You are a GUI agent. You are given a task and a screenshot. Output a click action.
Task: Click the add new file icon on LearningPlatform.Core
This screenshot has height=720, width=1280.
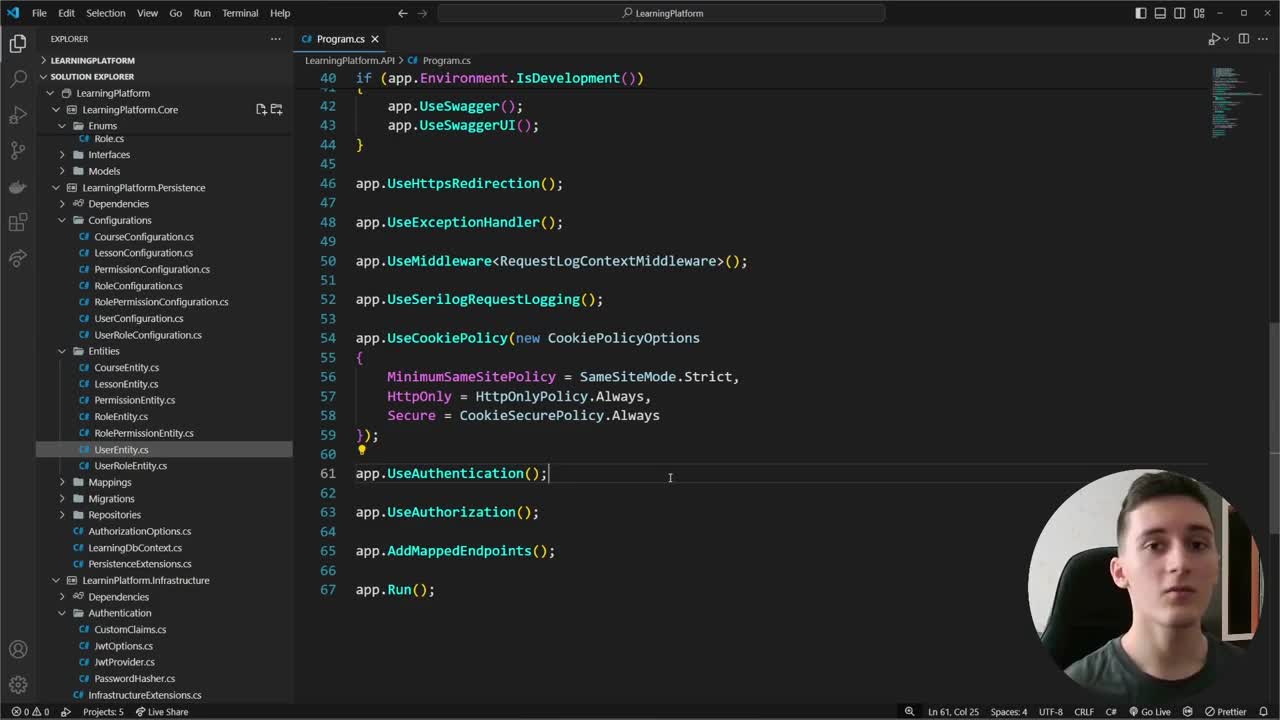click(261, 109)
